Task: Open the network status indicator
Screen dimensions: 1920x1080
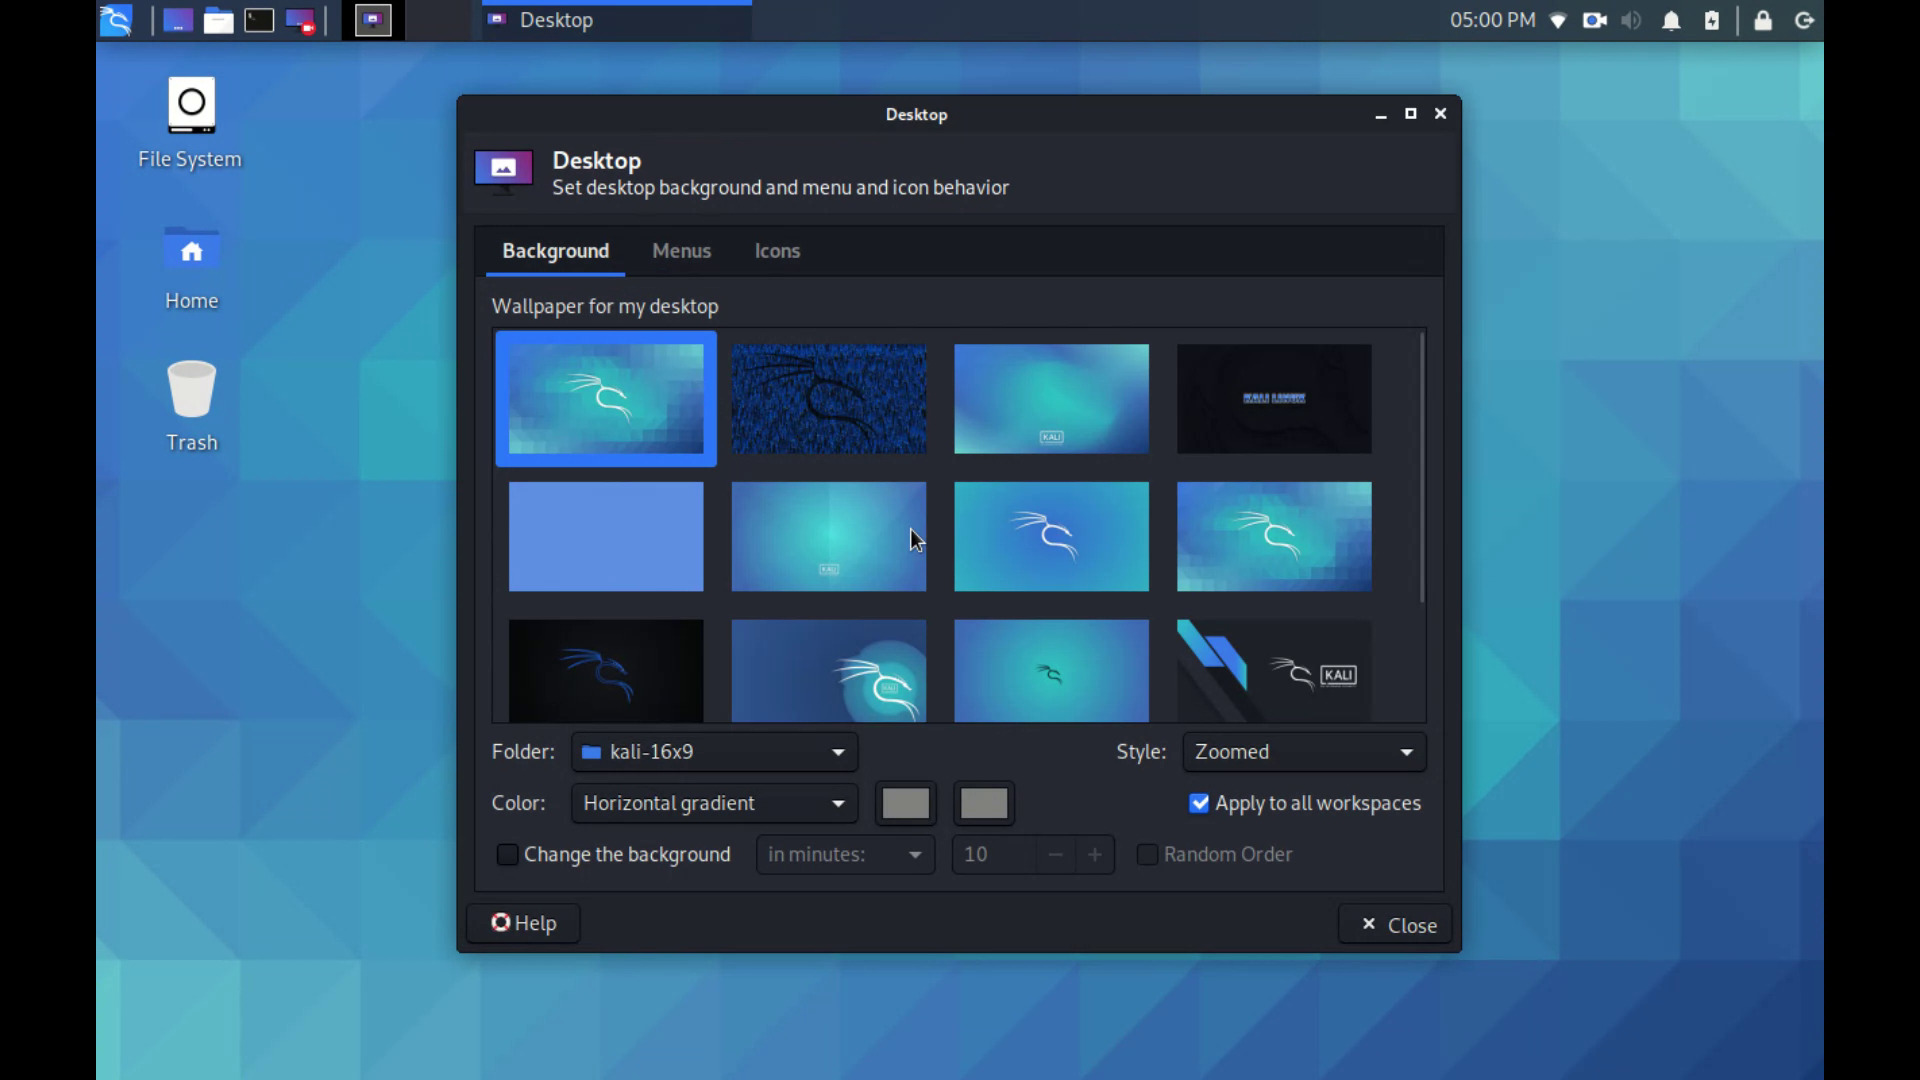Action: click(x=1559, y=20)
